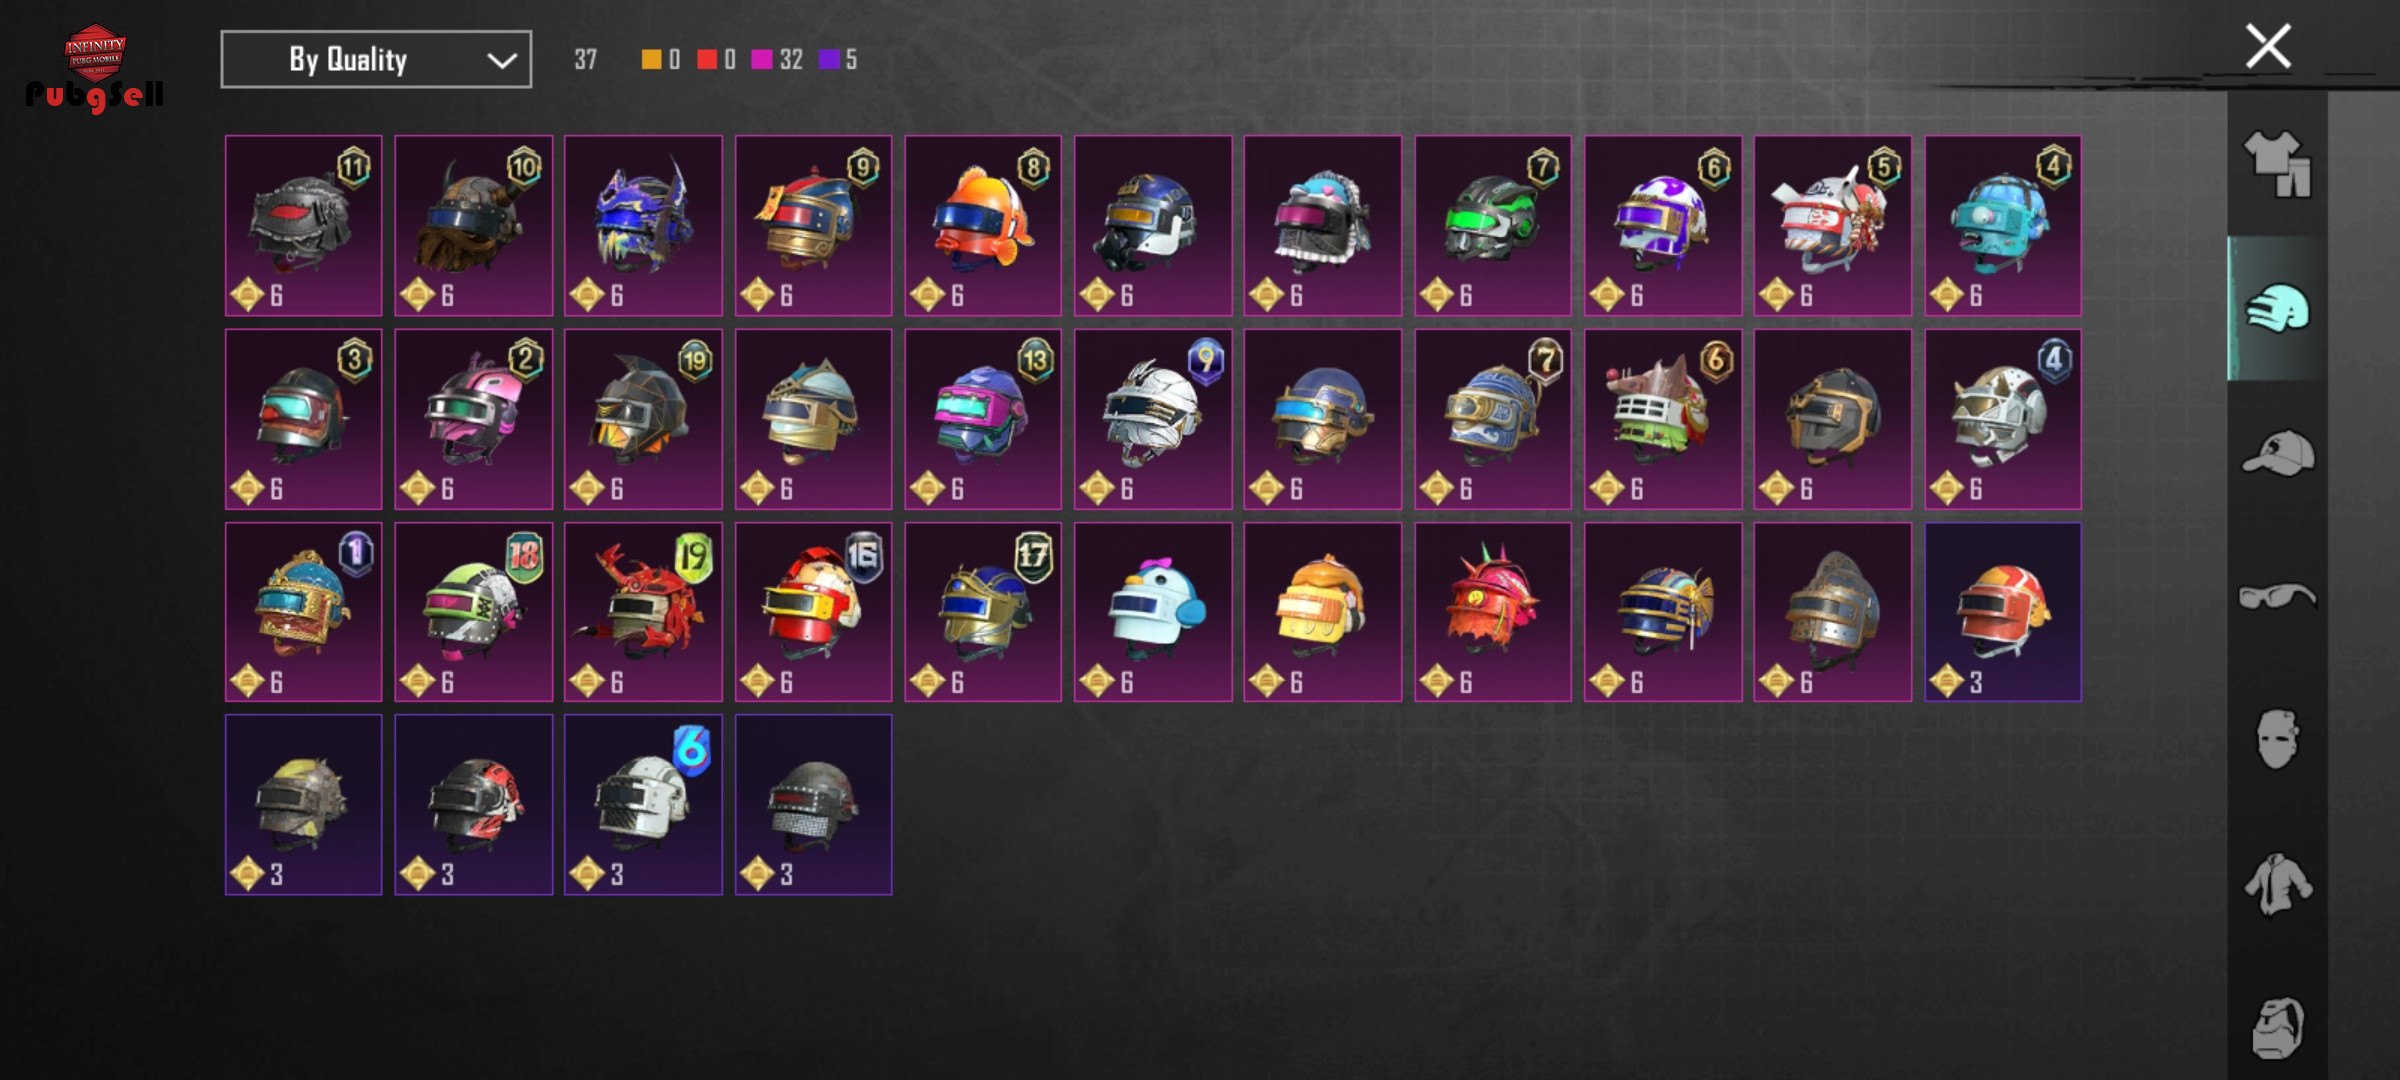Select the red crab helmet with badge 19
This screenshot has height=1080, width=2400.
tap(643, 612)
